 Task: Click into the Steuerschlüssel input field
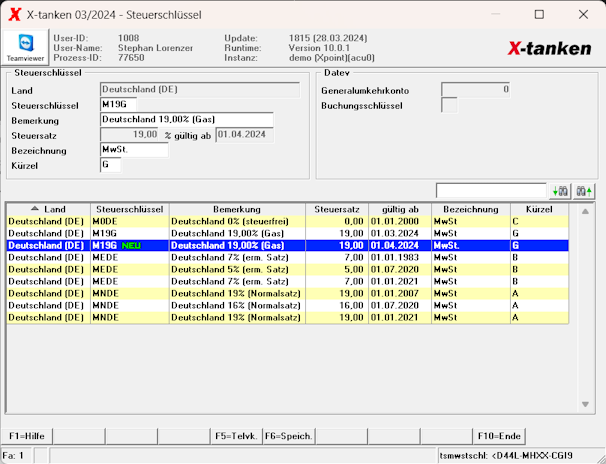[x=118, y=104]
